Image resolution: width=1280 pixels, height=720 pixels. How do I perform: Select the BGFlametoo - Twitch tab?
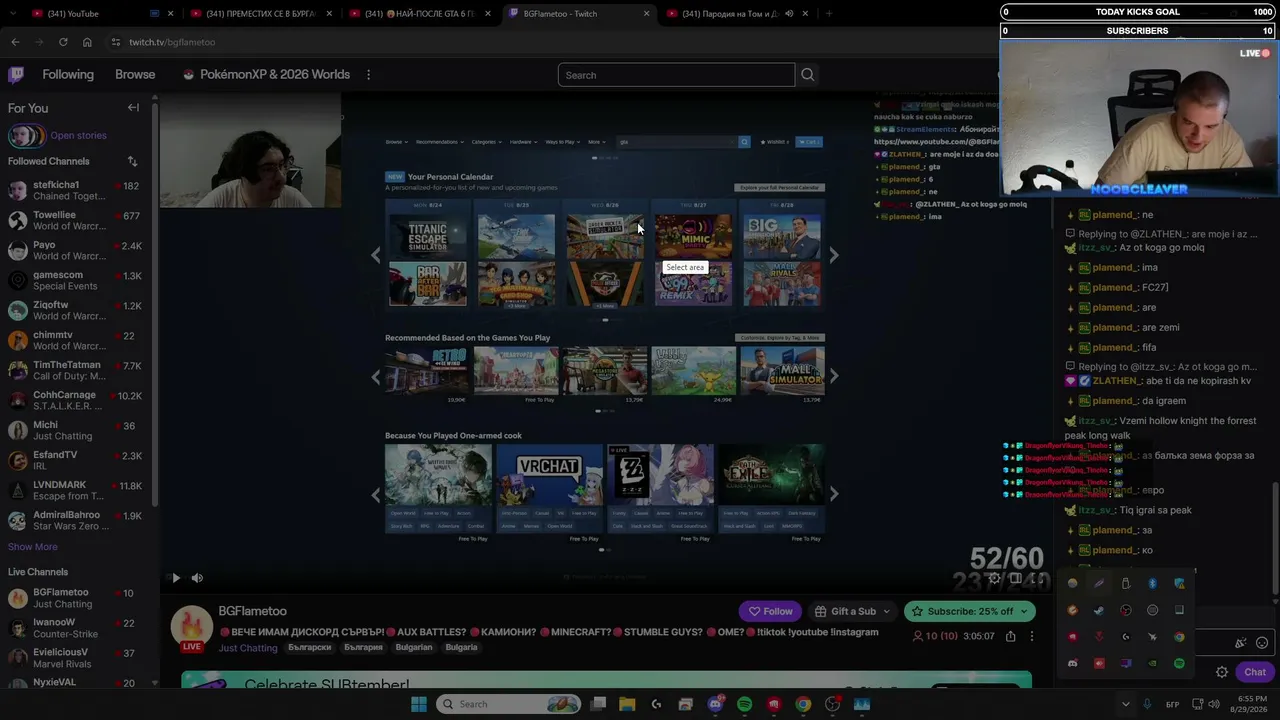click(x=580, y=14)
